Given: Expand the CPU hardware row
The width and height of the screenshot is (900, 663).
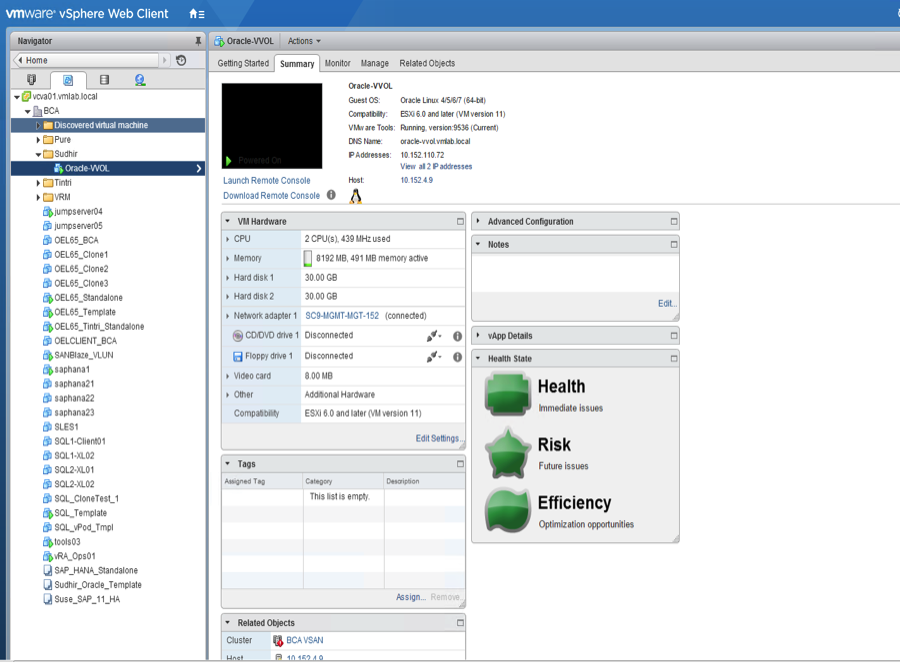Looking at the screenshot, I should pos(228,239).
